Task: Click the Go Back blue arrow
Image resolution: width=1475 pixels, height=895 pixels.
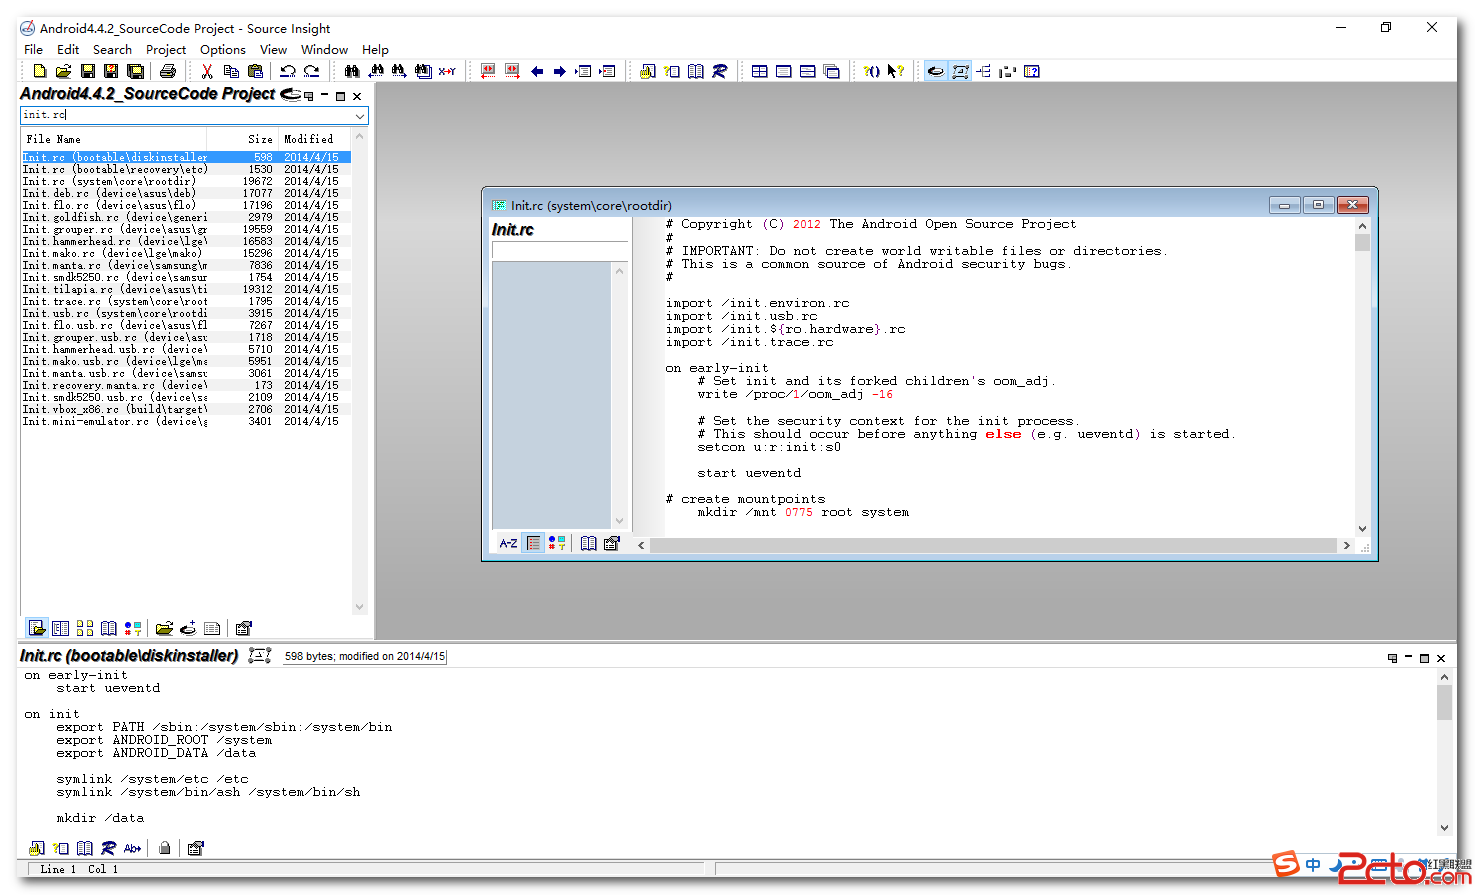Action: (x=537, y=71)
